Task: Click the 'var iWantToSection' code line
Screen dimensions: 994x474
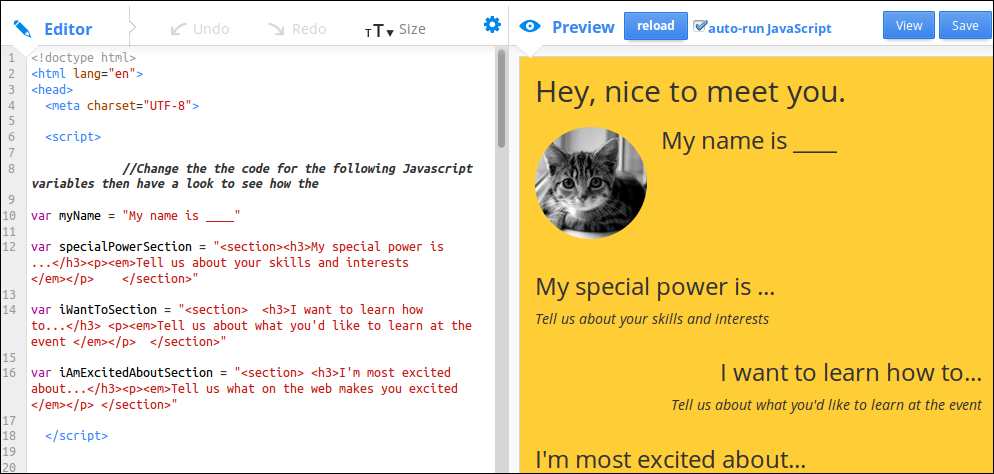Action: tap(251, 326)
